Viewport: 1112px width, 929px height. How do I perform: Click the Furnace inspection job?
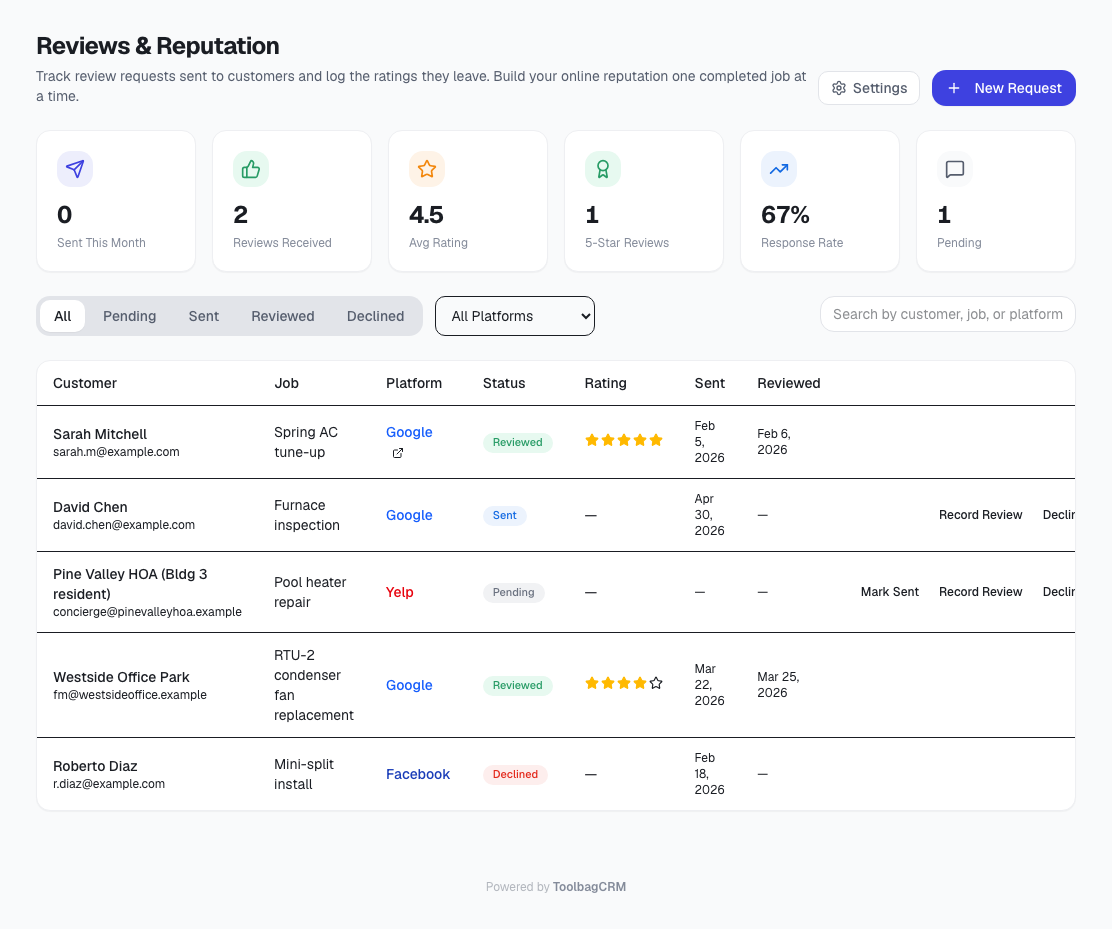pyautogui.click(x=307, y=515)
